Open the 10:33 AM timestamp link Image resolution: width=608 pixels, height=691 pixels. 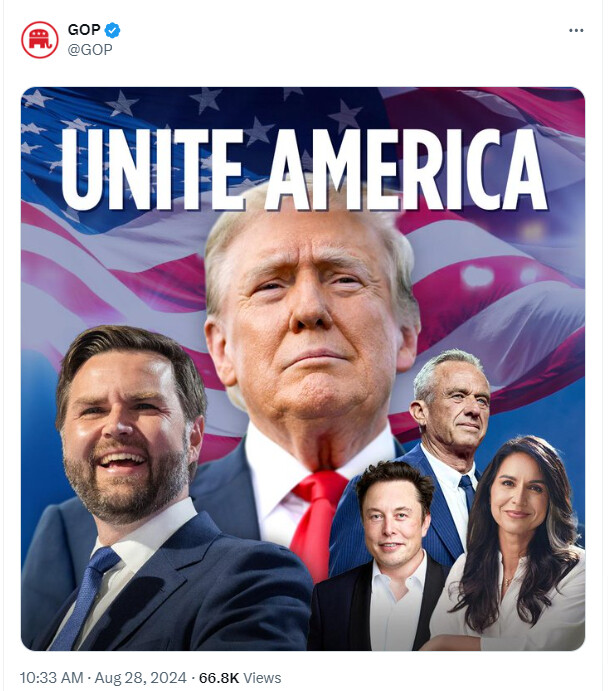coord(51,677)
